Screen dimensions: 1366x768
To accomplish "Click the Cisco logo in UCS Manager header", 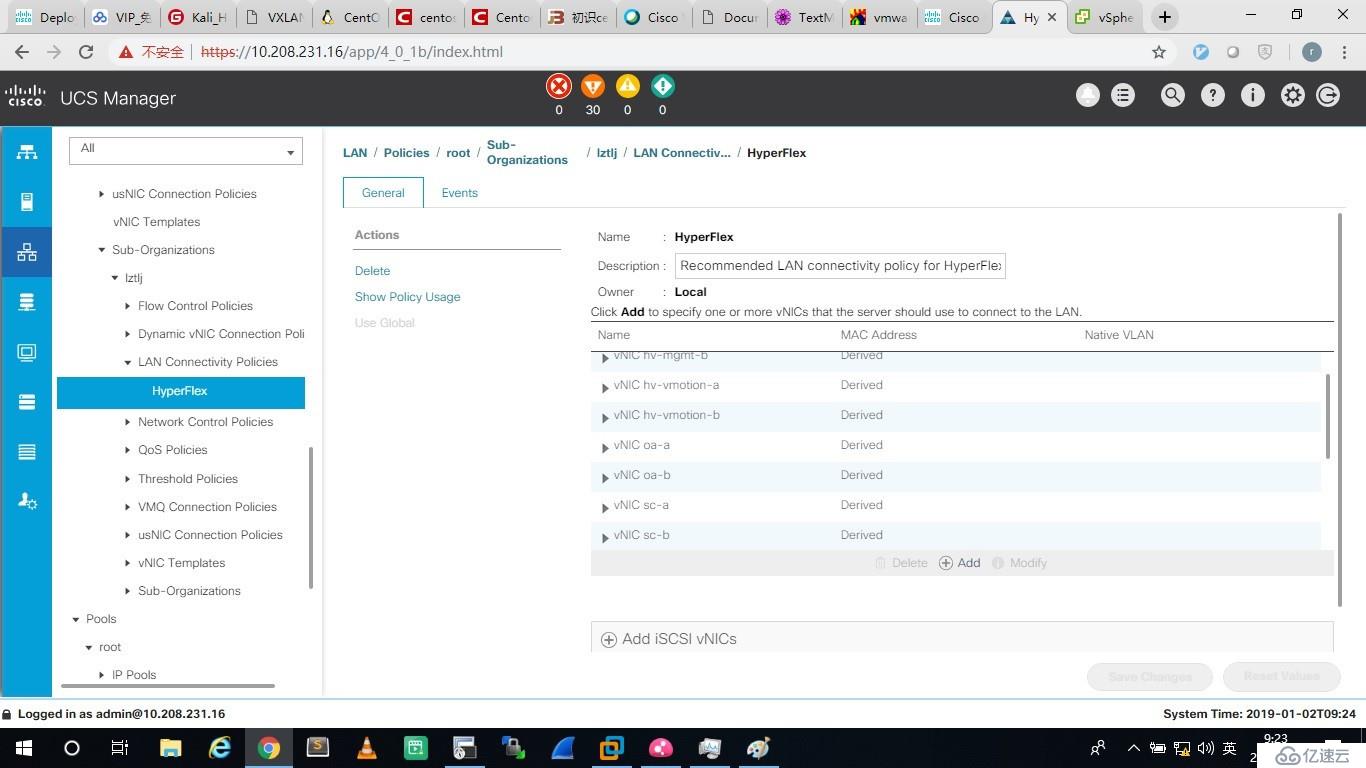I will click(x=25, y=97).
